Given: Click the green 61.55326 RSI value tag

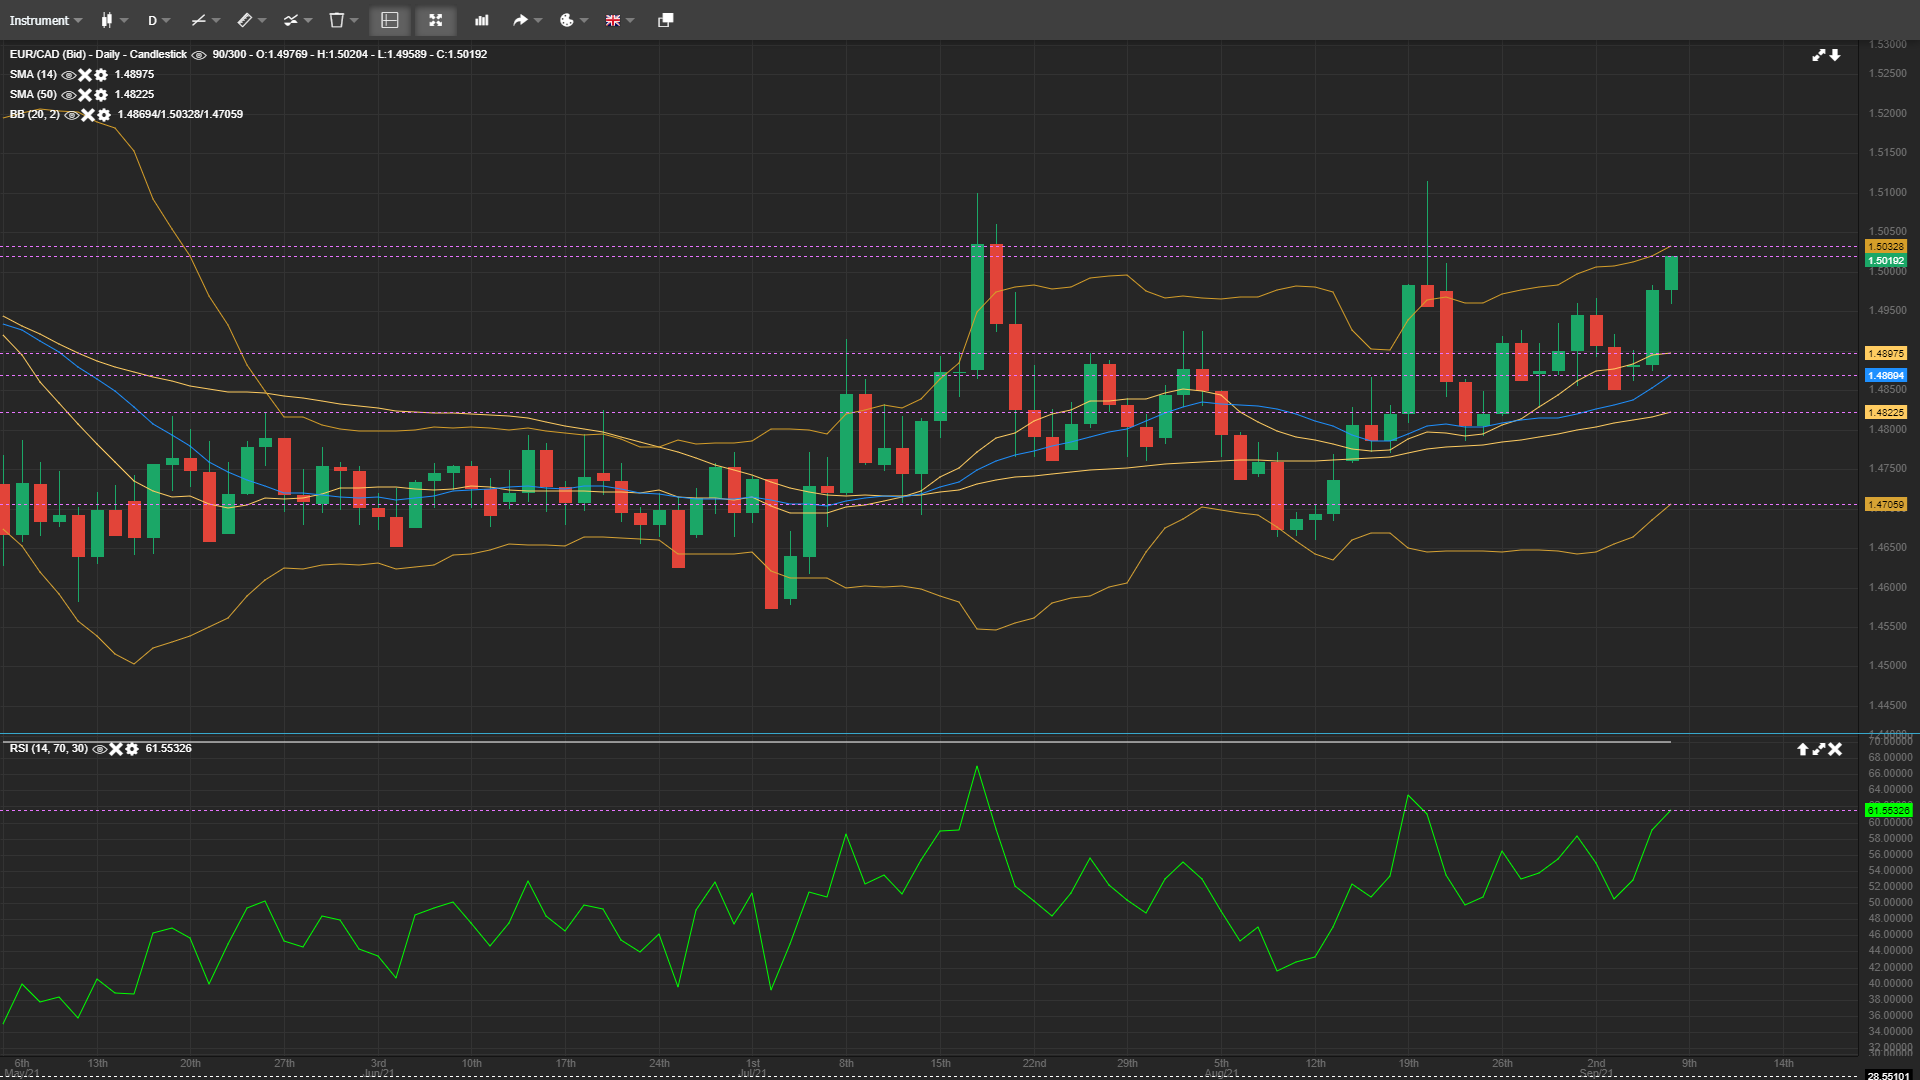Looking at the screenshot, I should (x=1888, y=811).
